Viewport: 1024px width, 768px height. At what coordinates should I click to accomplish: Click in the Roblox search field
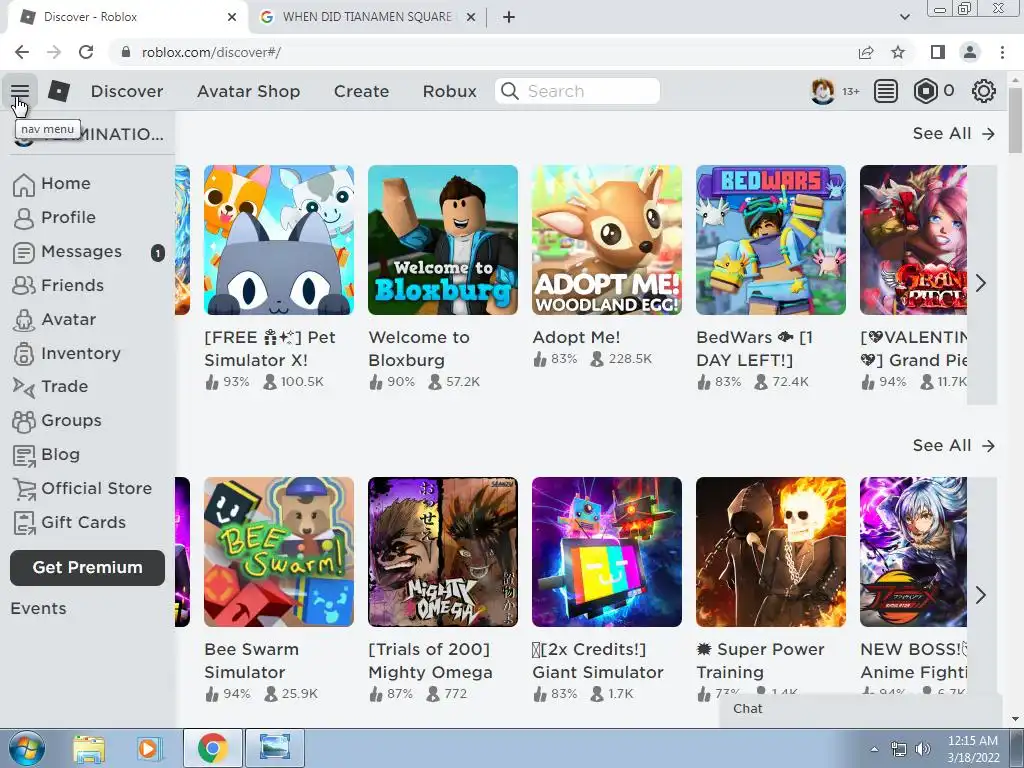[x=577, y=91]
